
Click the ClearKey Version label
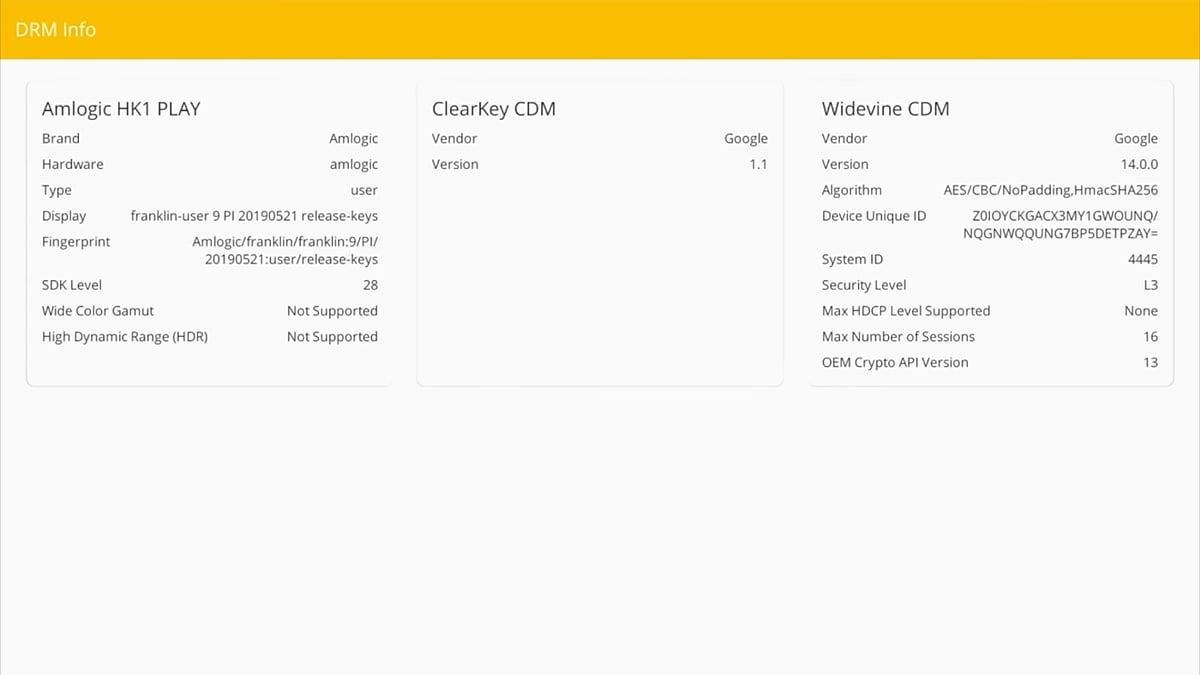(x=455, y=164)
